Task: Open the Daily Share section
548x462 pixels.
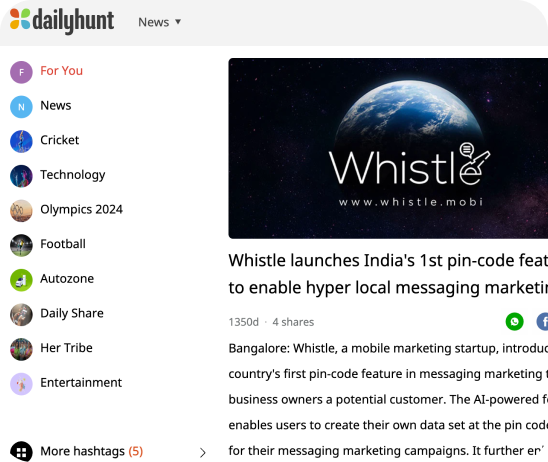Action: 72,313
